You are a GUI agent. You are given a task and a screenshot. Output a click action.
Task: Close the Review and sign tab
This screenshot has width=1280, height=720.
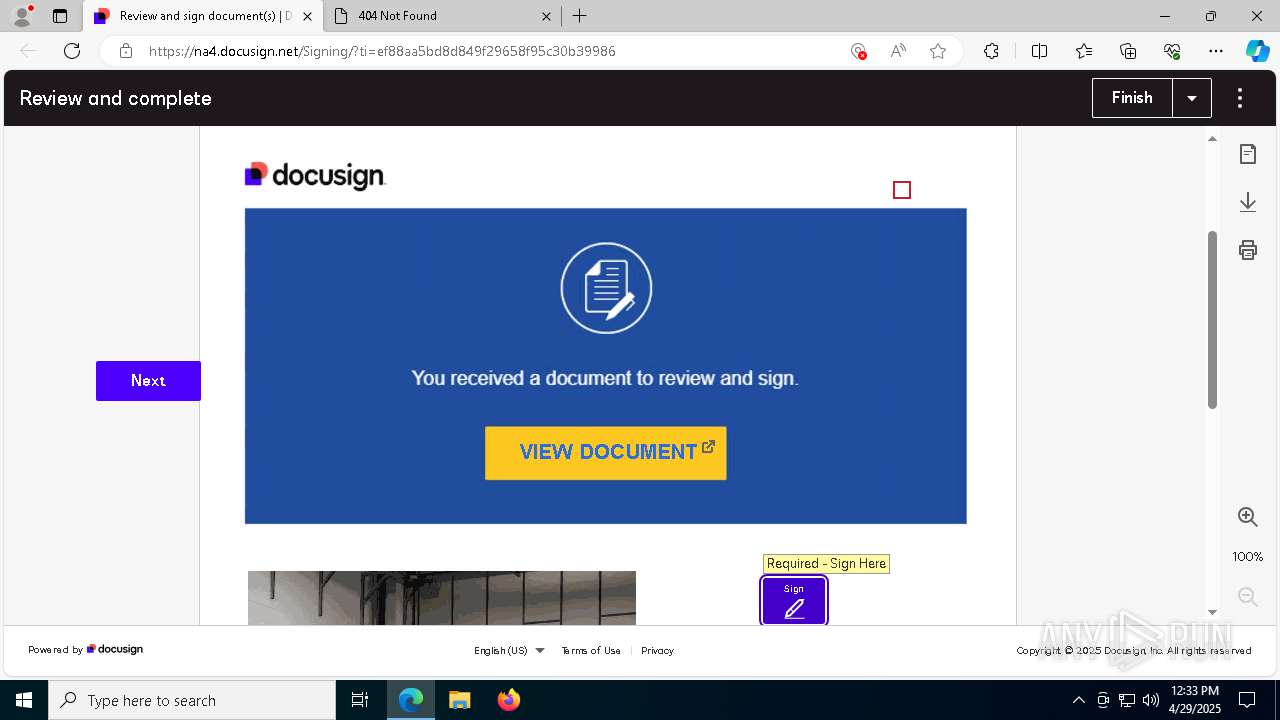tap(307, 16)
